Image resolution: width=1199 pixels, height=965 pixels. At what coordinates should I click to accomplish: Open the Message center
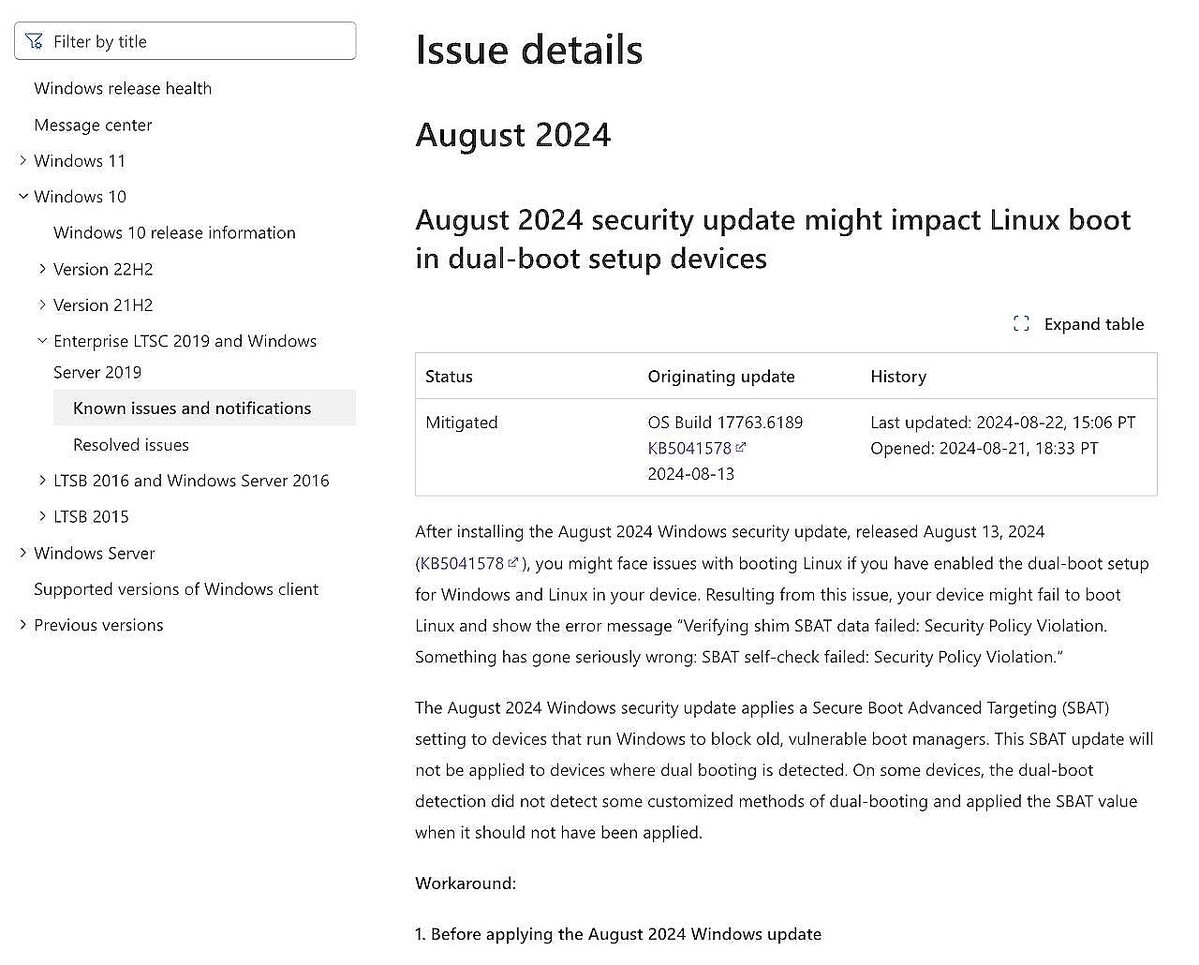pyautogui.click(x=93, y=124)
